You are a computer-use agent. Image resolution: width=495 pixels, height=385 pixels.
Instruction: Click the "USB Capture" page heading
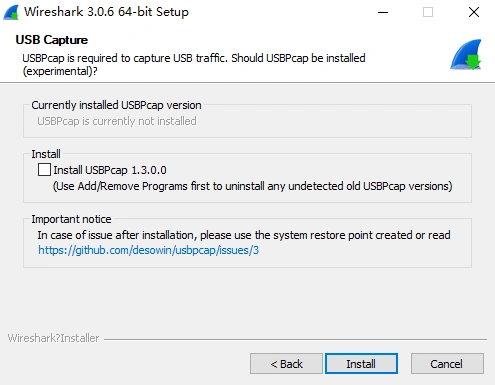(52, 40)
